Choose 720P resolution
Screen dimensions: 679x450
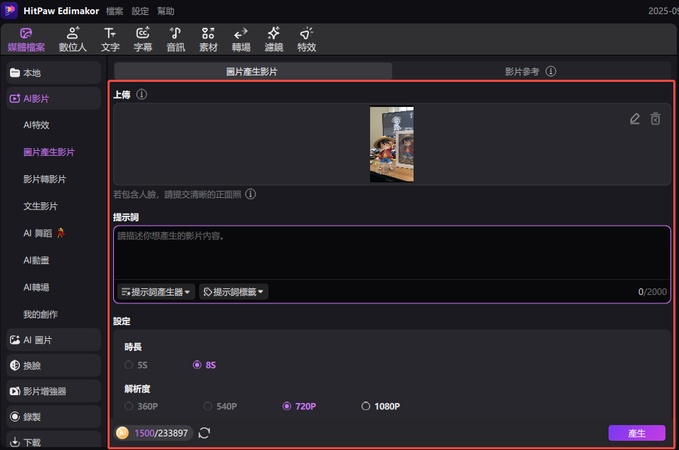coord(299,406)
